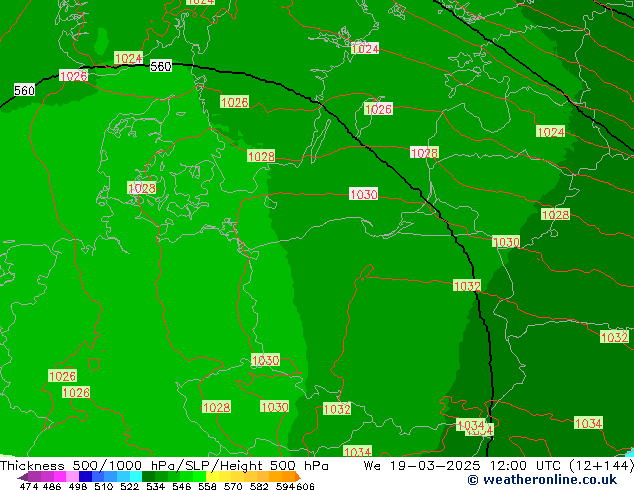Click legend value 510
This screenshot has height=490, width=634.
point(104,486)
